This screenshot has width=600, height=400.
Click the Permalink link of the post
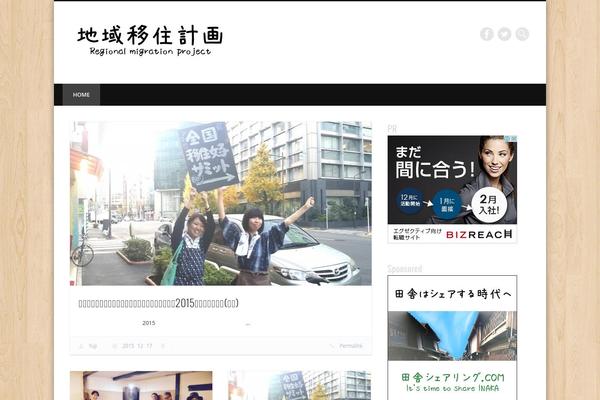click(350, 346)
